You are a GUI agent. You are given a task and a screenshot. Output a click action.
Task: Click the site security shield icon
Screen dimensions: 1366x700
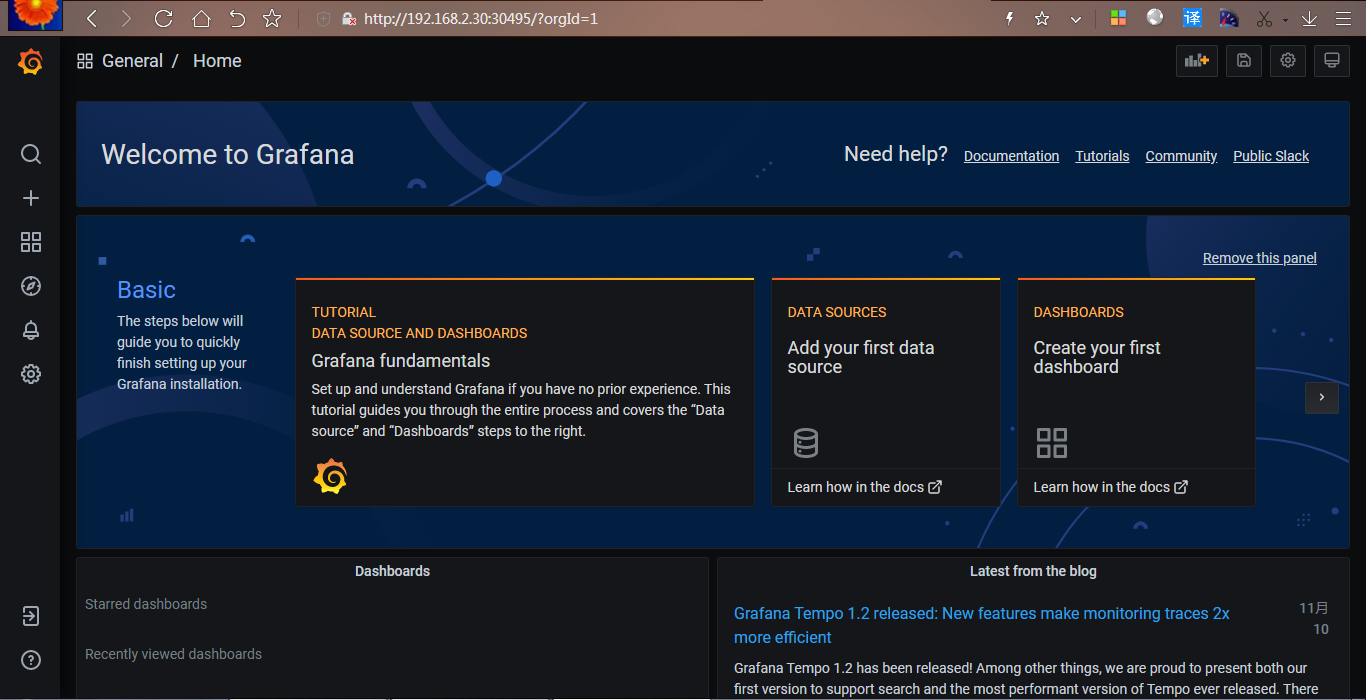coord(323,18)
